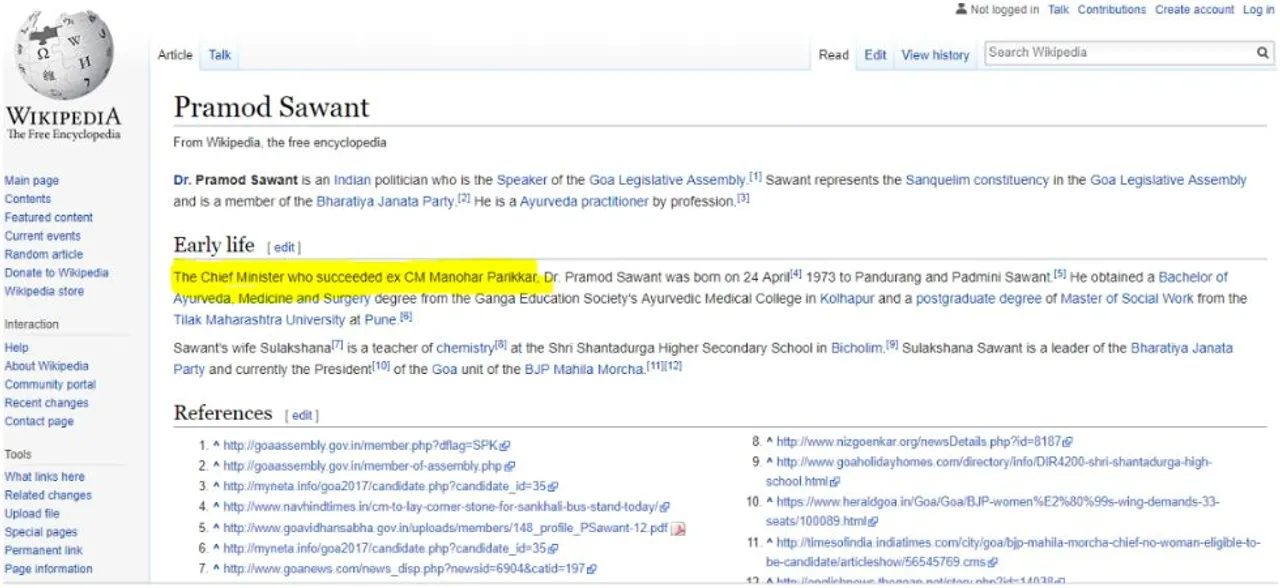Click the Kolhapur link
1280x588 pixels.
click(x=846, y=298)
